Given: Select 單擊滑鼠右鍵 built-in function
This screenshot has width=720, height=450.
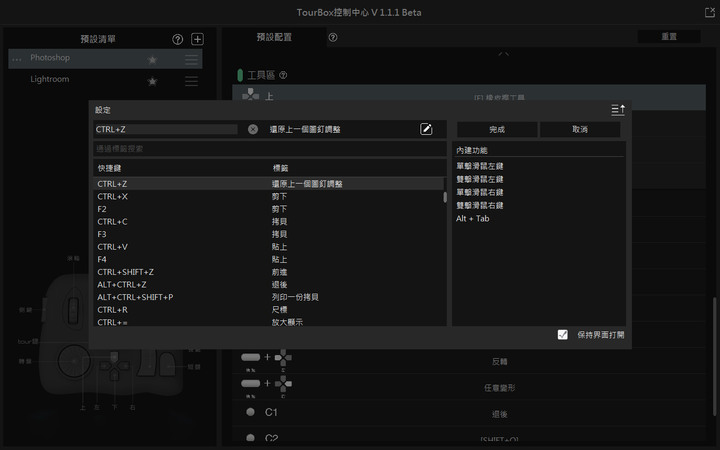Looking at the screenshot, I should coord(479,192).
